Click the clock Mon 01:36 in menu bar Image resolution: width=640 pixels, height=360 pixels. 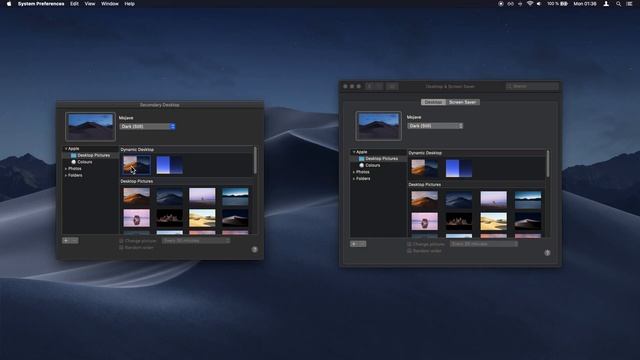pos(584,4)
